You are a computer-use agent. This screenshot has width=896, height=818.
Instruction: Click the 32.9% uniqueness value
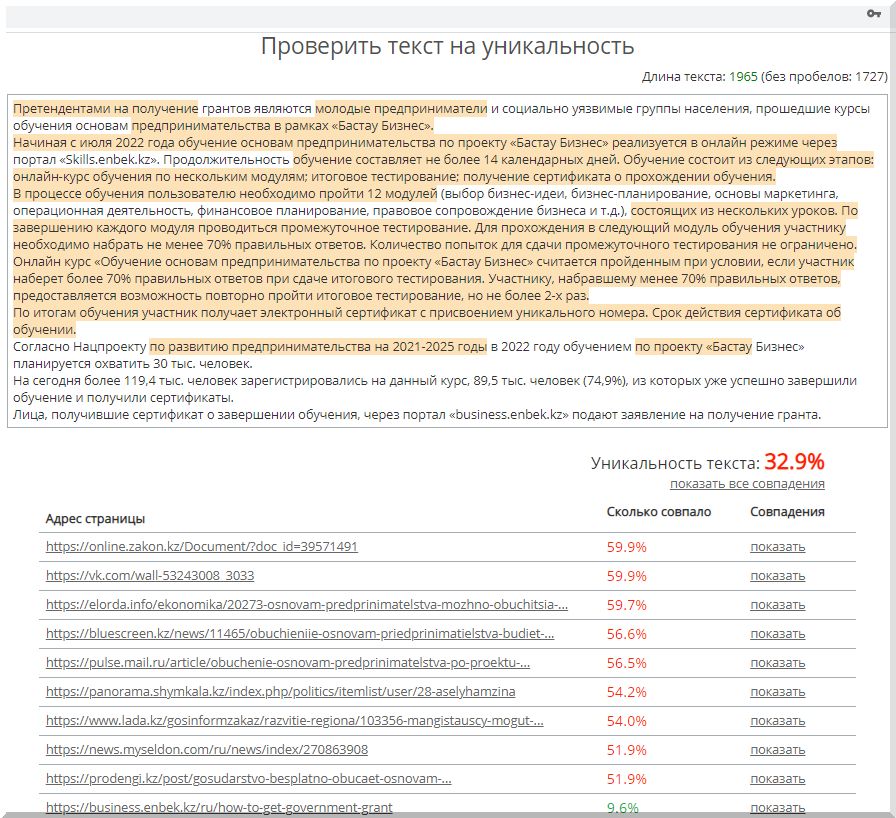[x=794, y=462]
